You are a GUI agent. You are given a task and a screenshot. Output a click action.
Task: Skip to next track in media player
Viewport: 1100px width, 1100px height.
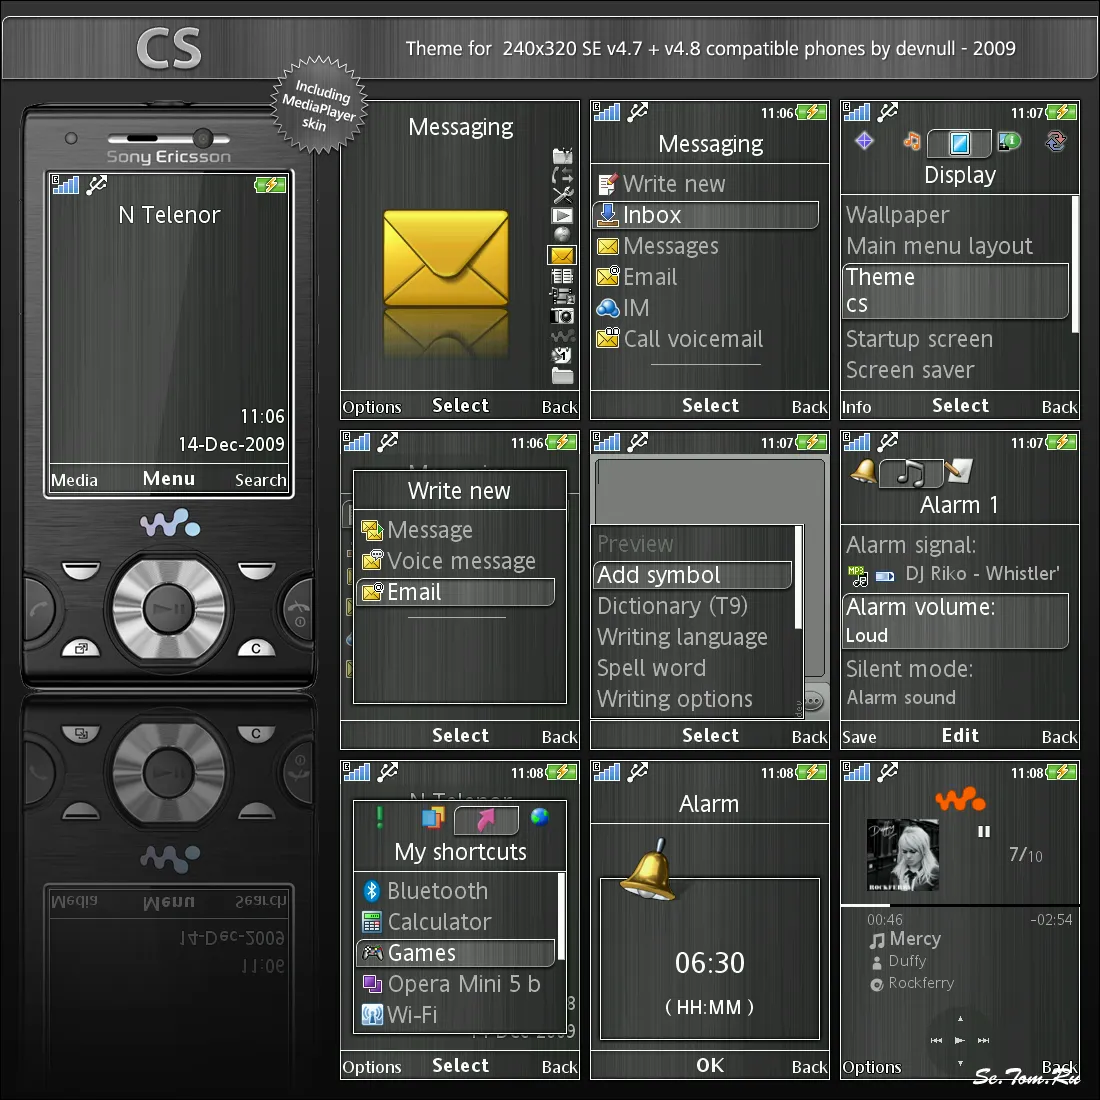tap(984, 1040)
